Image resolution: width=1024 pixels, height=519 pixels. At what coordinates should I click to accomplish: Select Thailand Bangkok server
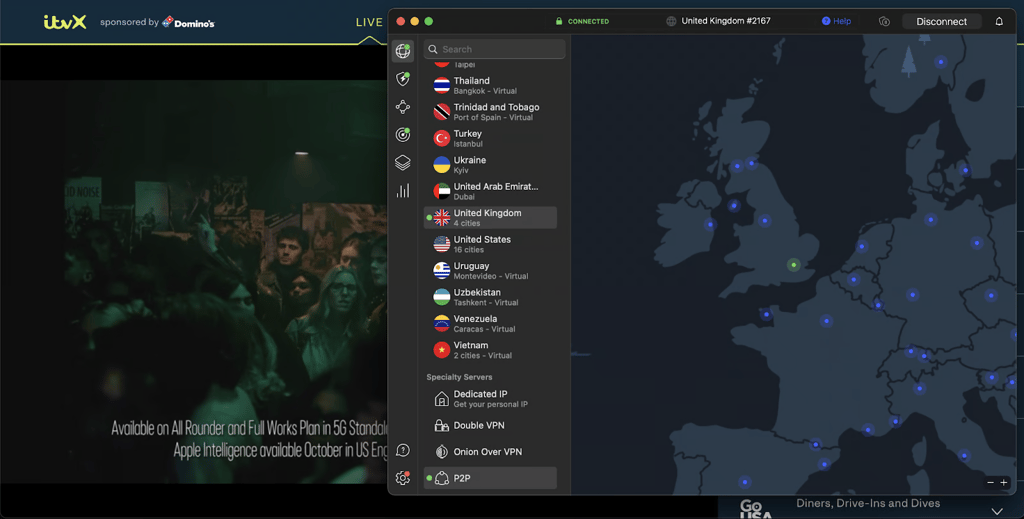pyautogui.click(x=490, y=86)
